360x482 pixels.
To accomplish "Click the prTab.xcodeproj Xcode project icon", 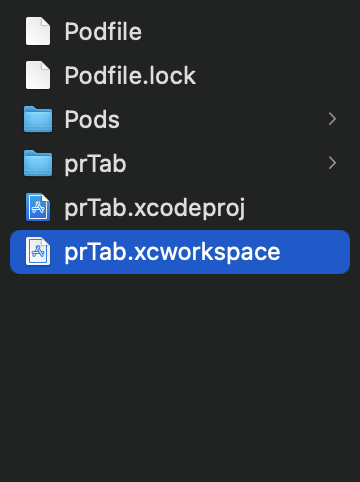I will tap(38, 207).
